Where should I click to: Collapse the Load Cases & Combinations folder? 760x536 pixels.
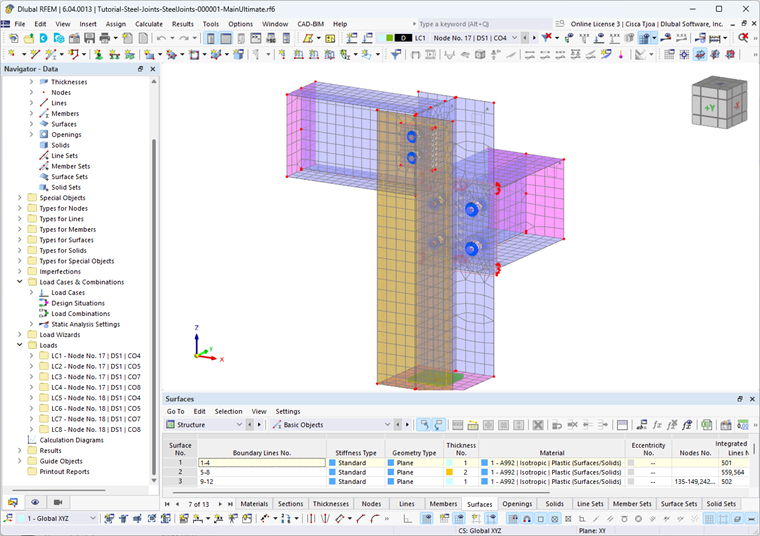point(20,282)
